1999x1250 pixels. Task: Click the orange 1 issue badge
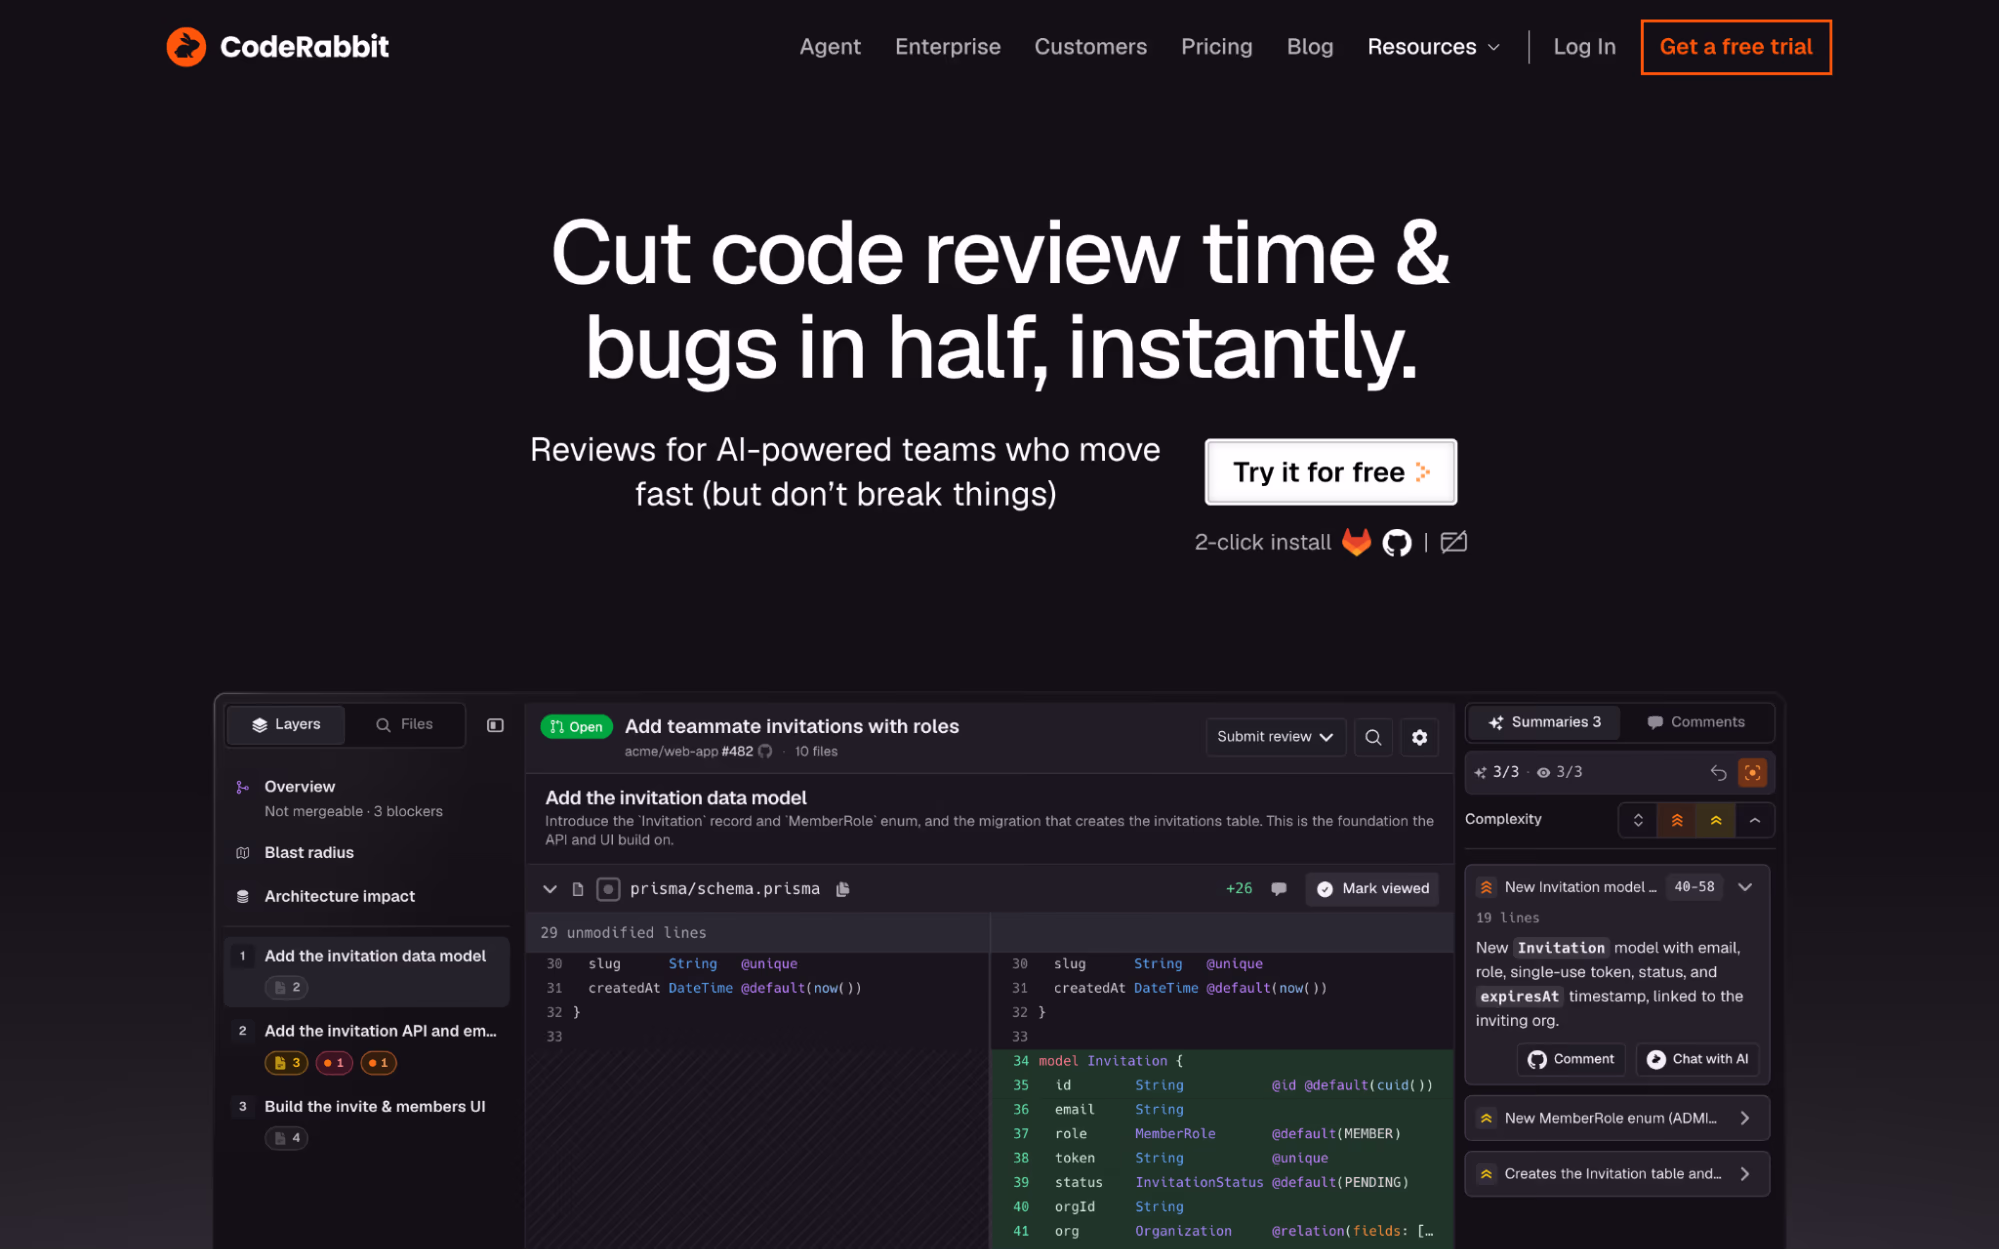(x=379, y=1063)
